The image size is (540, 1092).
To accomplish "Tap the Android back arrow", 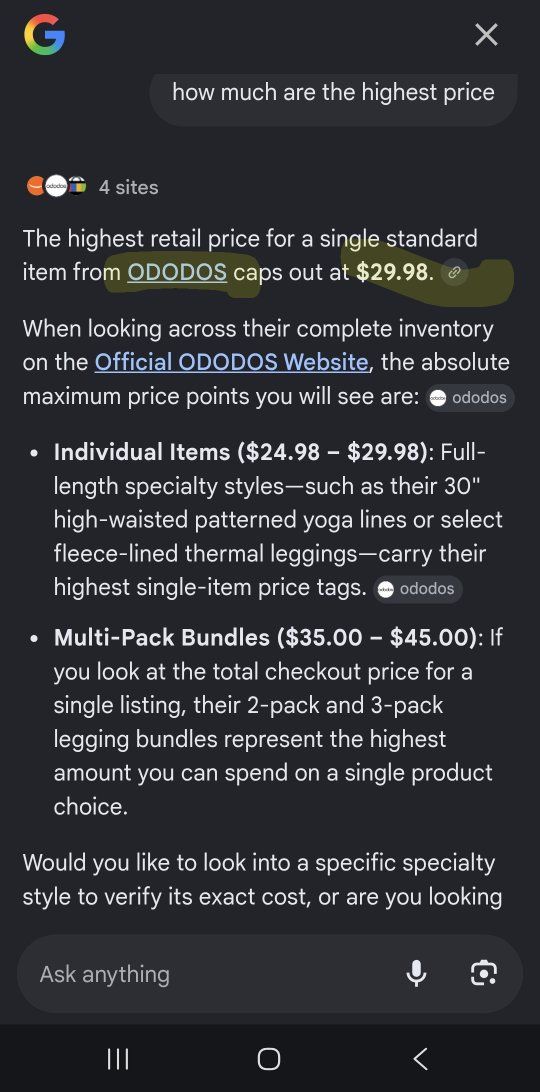I will point(420,1059).
